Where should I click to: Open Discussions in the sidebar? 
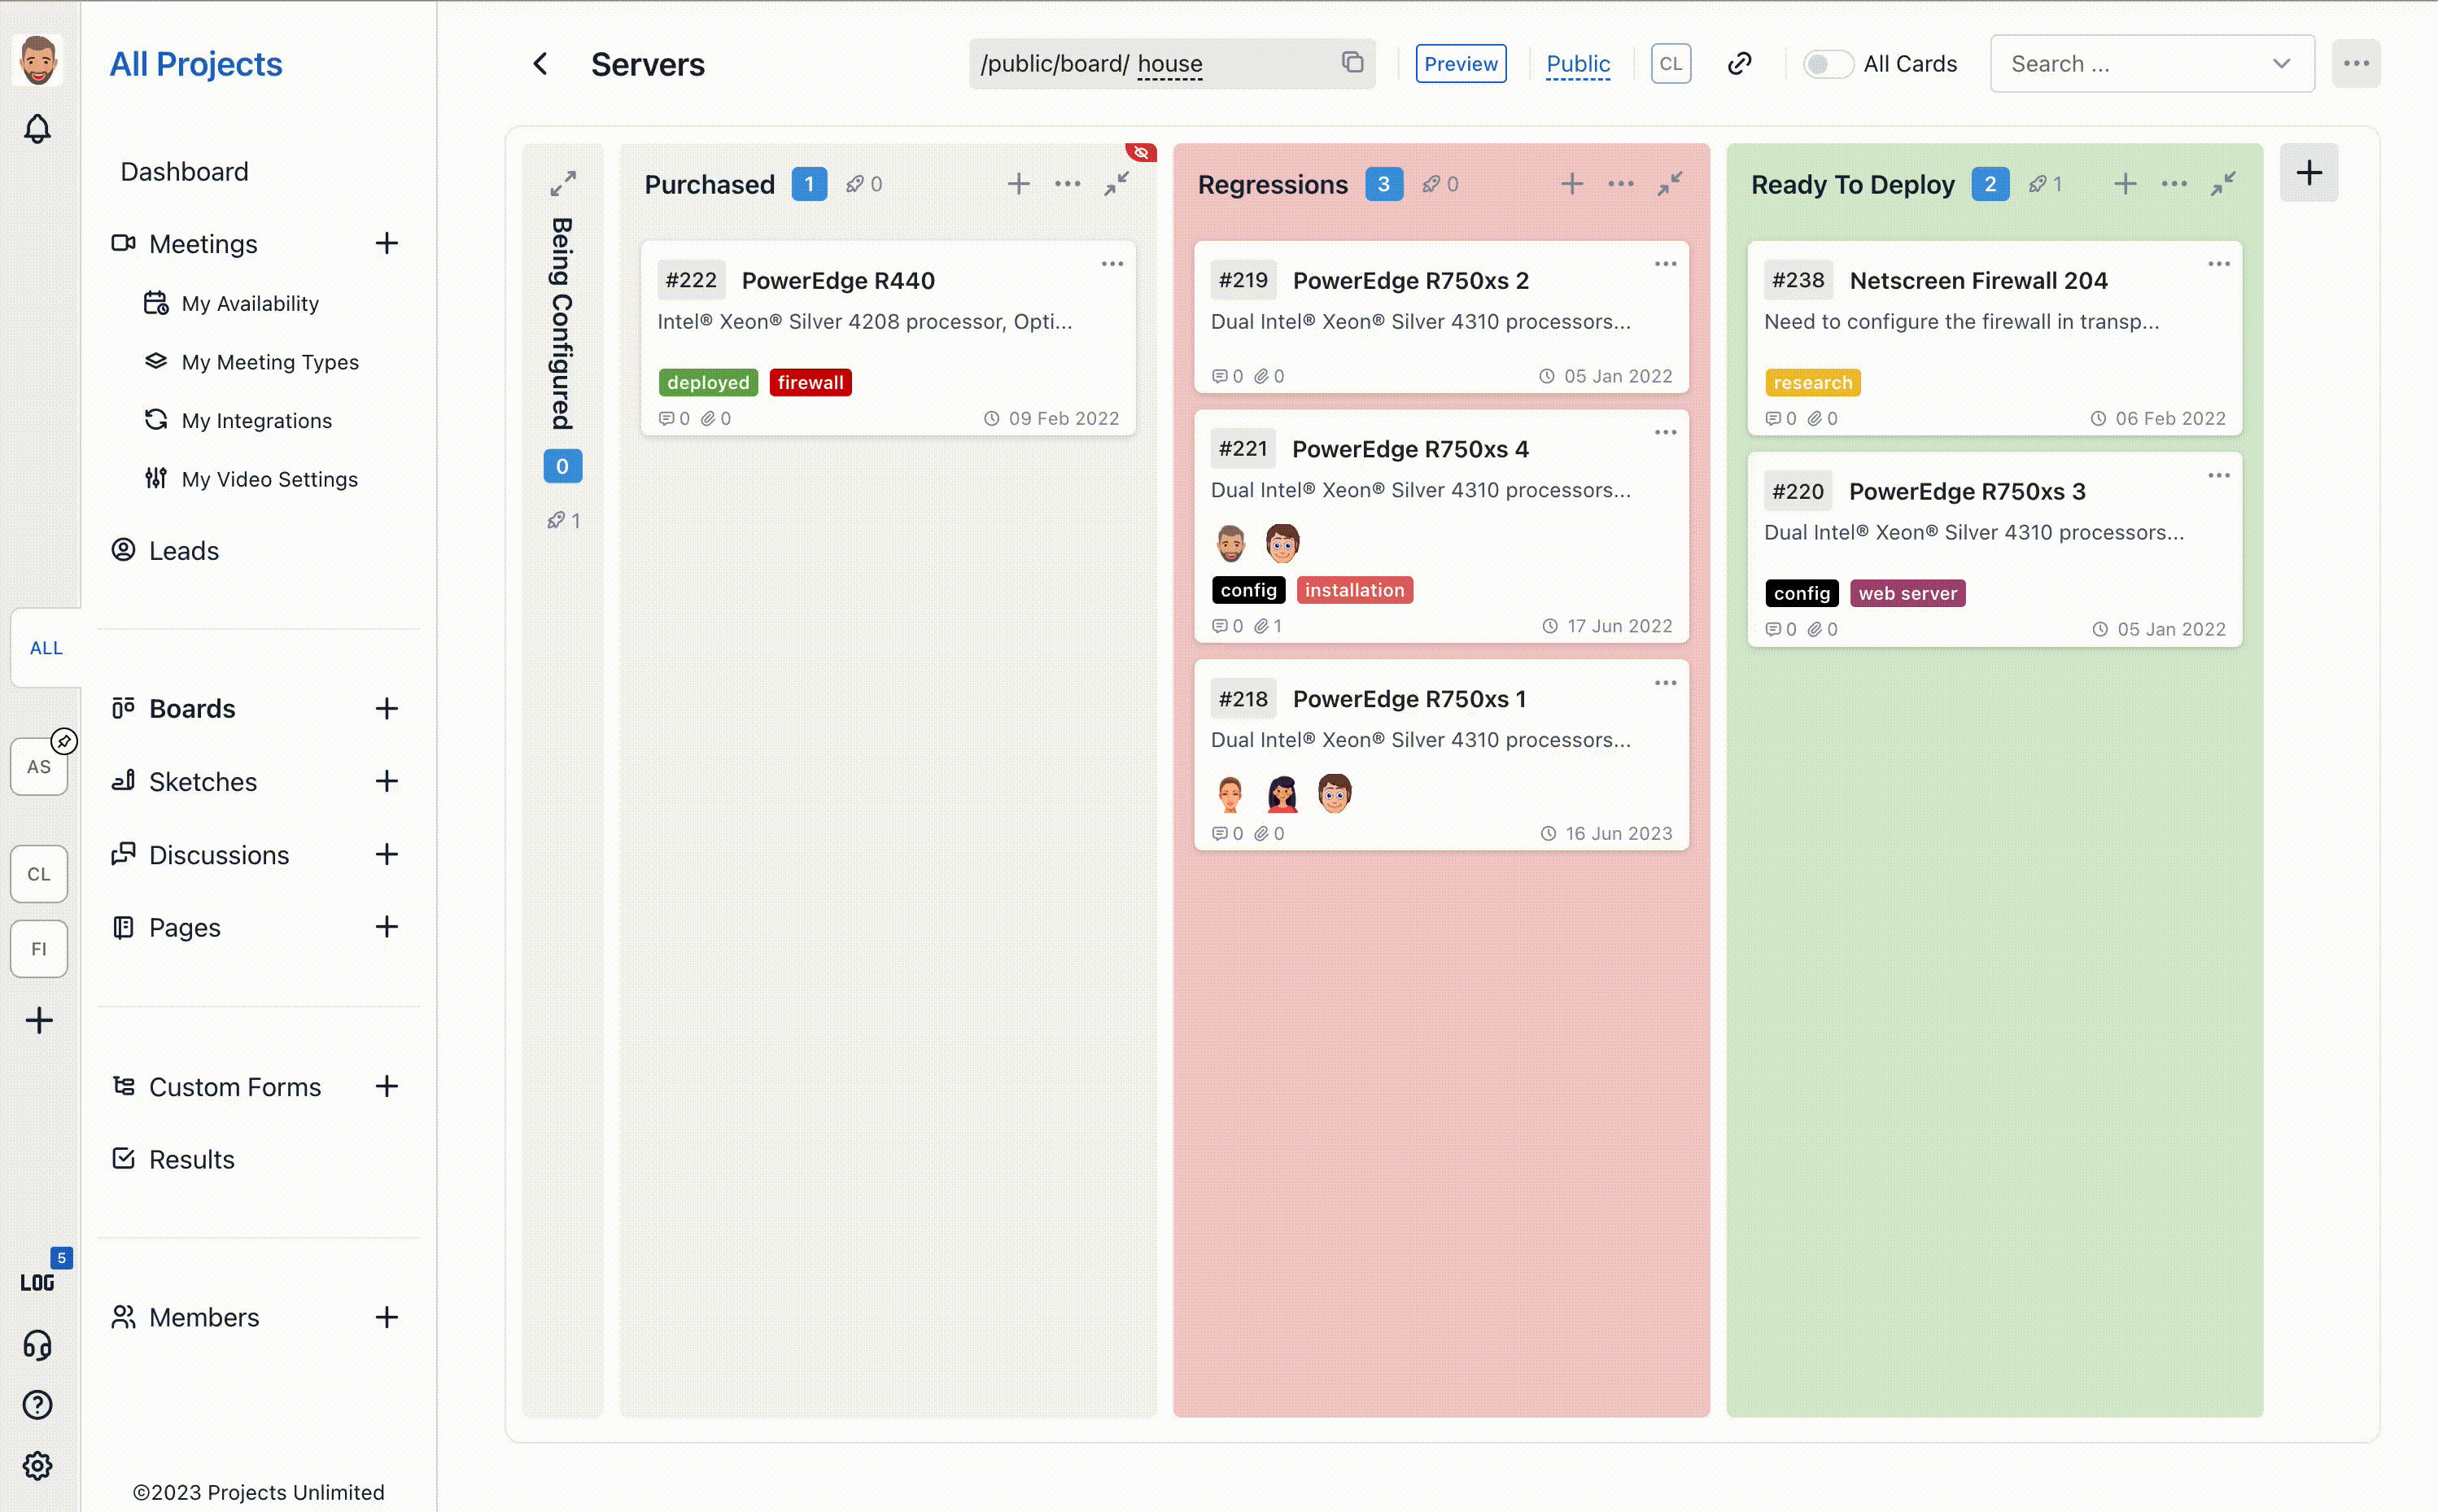[x=218, y=855]
